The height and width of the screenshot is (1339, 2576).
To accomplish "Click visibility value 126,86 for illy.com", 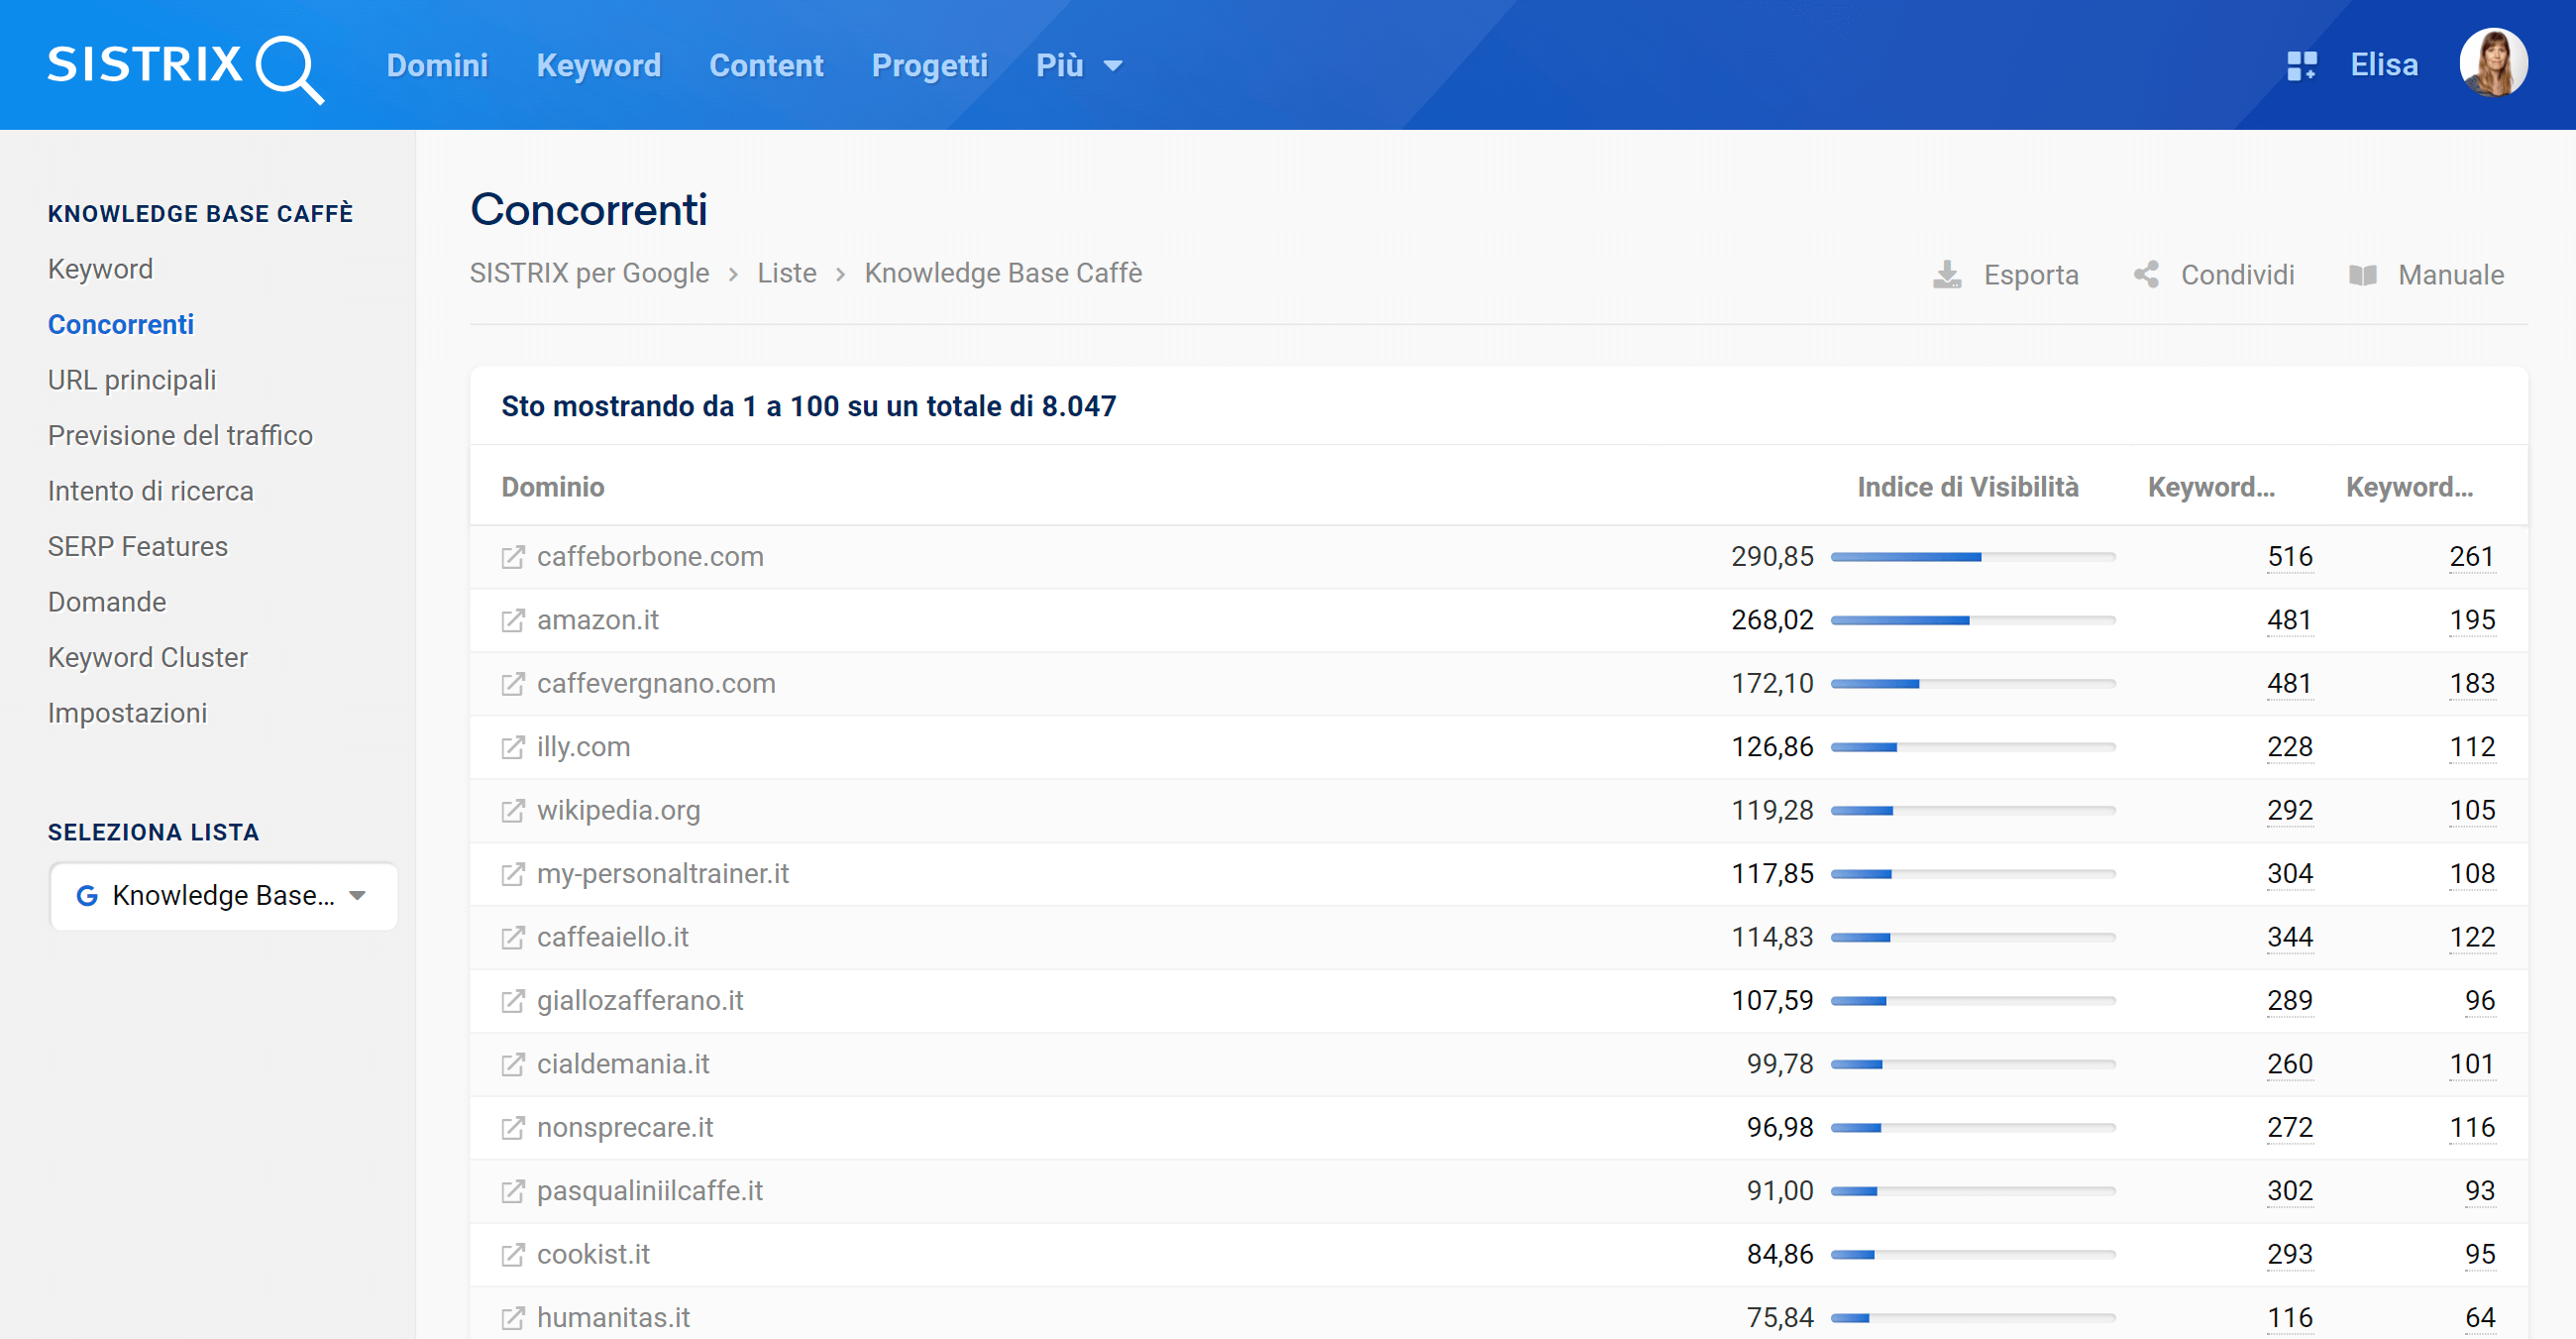I will (x=1772, y=747).
